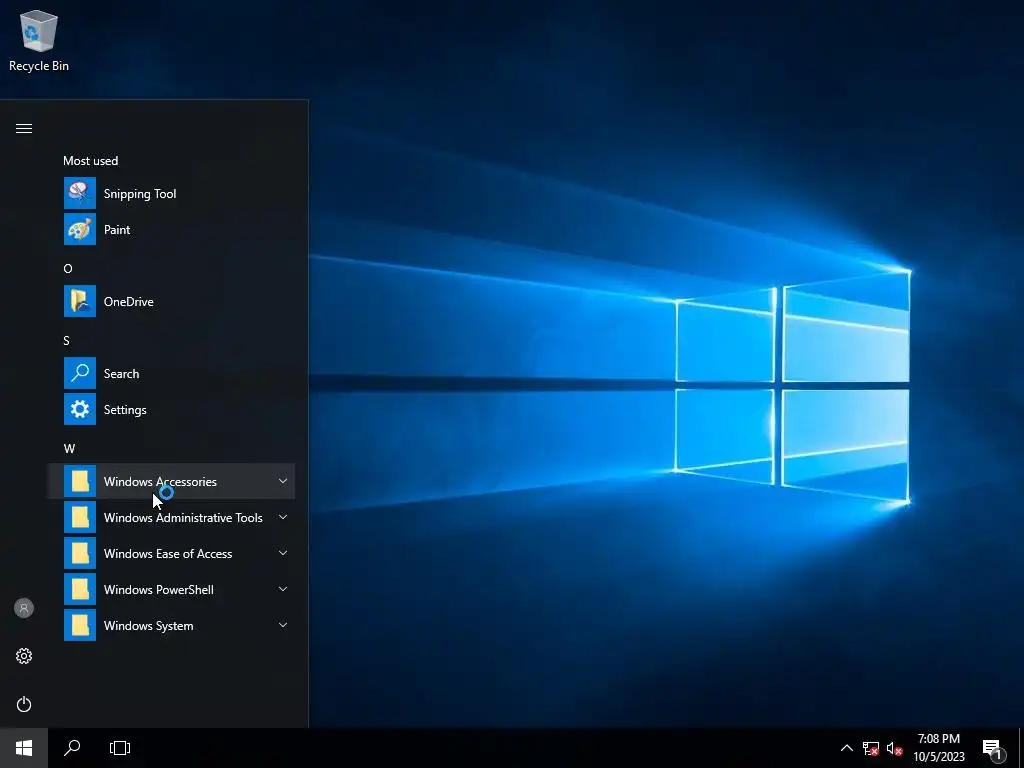Open Task View from the taskbar

point(120,748)
